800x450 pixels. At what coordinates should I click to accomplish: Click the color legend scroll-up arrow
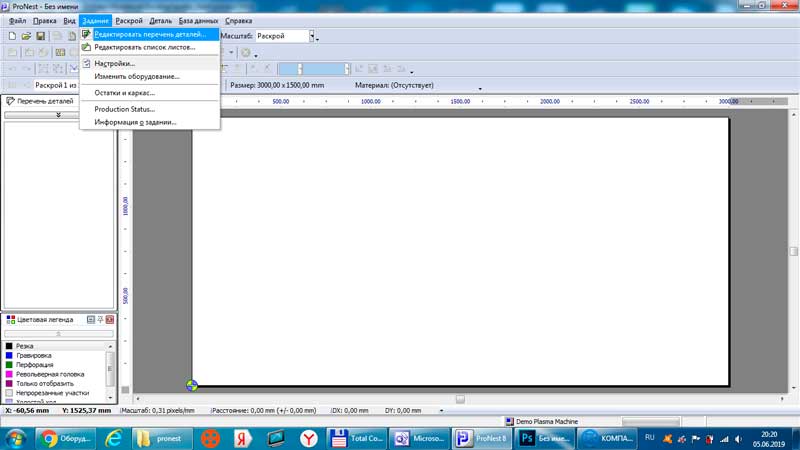pyautogui.click(x=110, y=346)
